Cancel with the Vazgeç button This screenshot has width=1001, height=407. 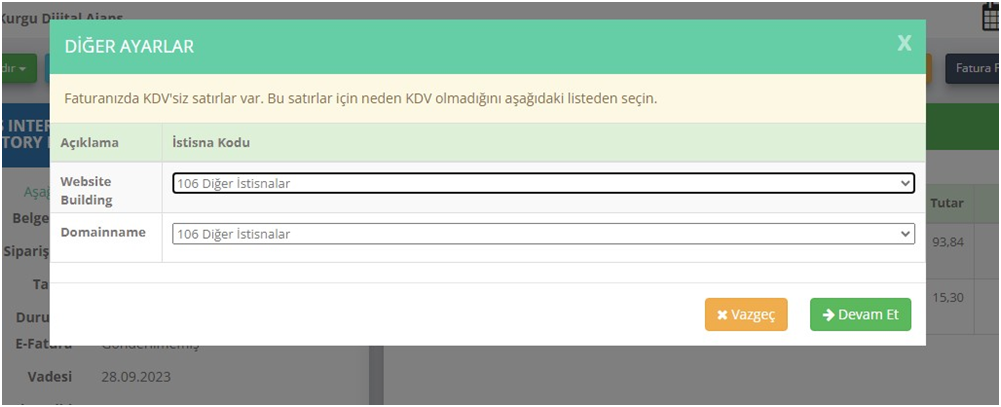746,314
